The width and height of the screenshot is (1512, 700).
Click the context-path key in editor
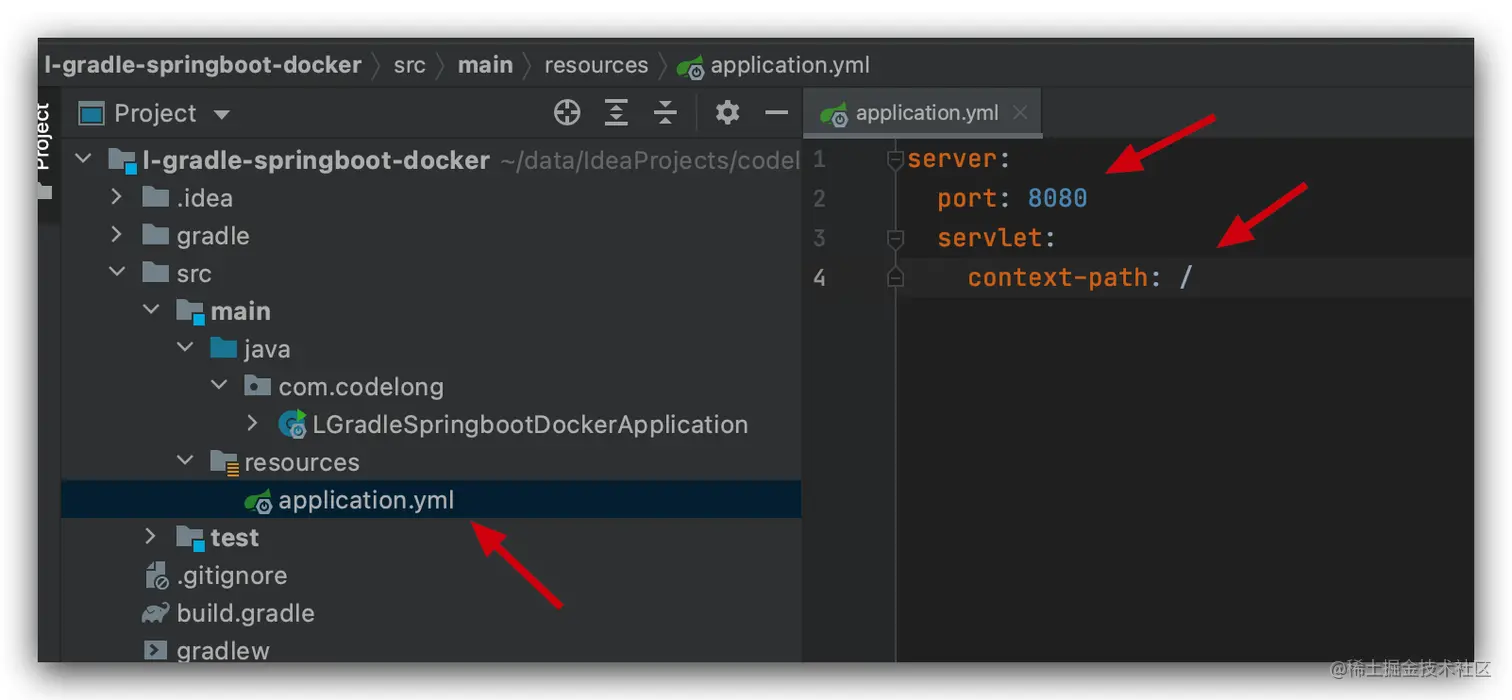1057,277
